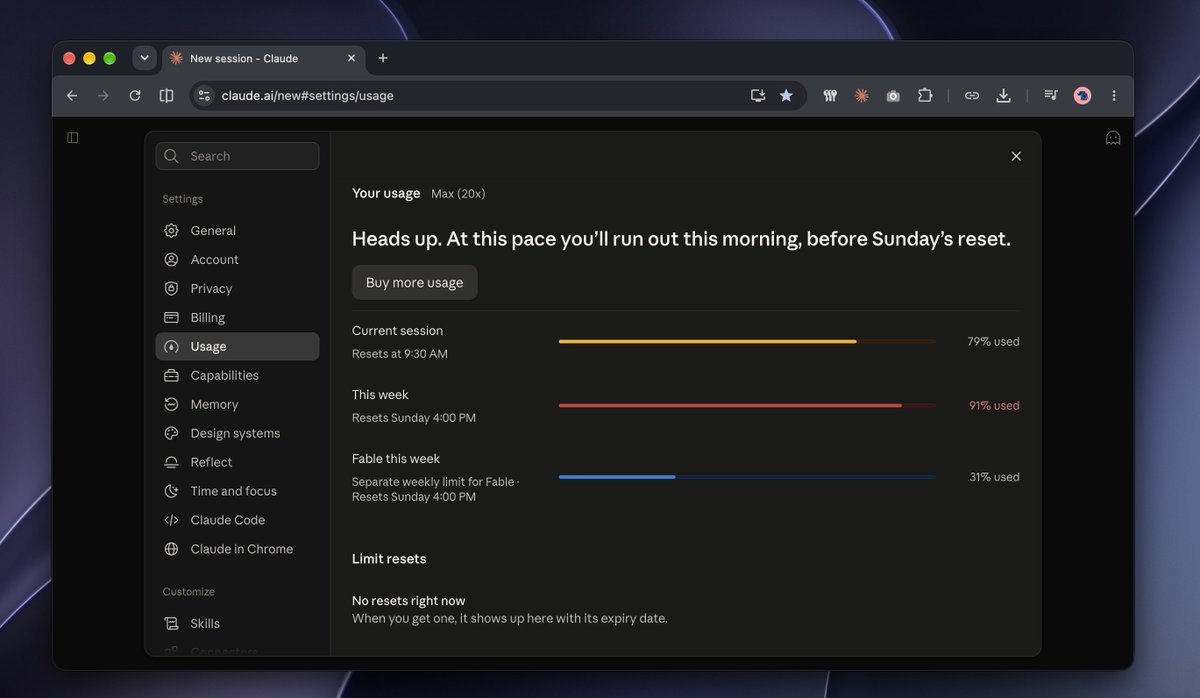
Task: Click the claude.ai address bar URL
Action: 307,96
